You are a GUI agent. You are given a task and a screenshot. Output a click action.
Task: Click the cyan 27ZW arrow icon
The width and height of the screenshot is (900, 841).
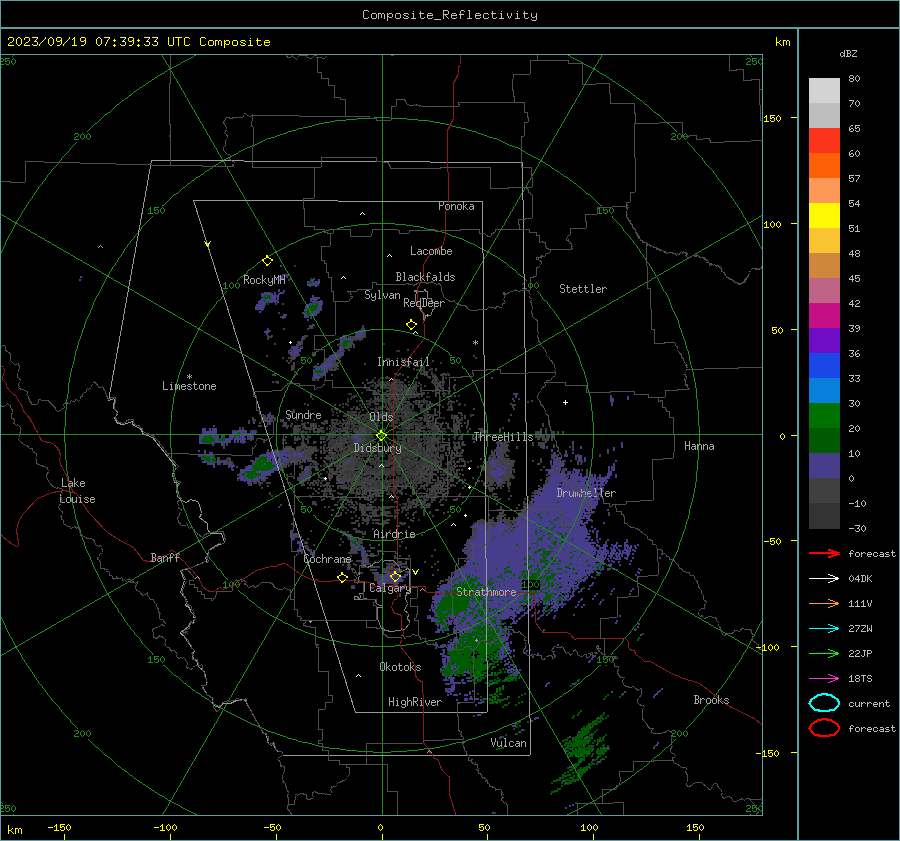click(824, 629)
